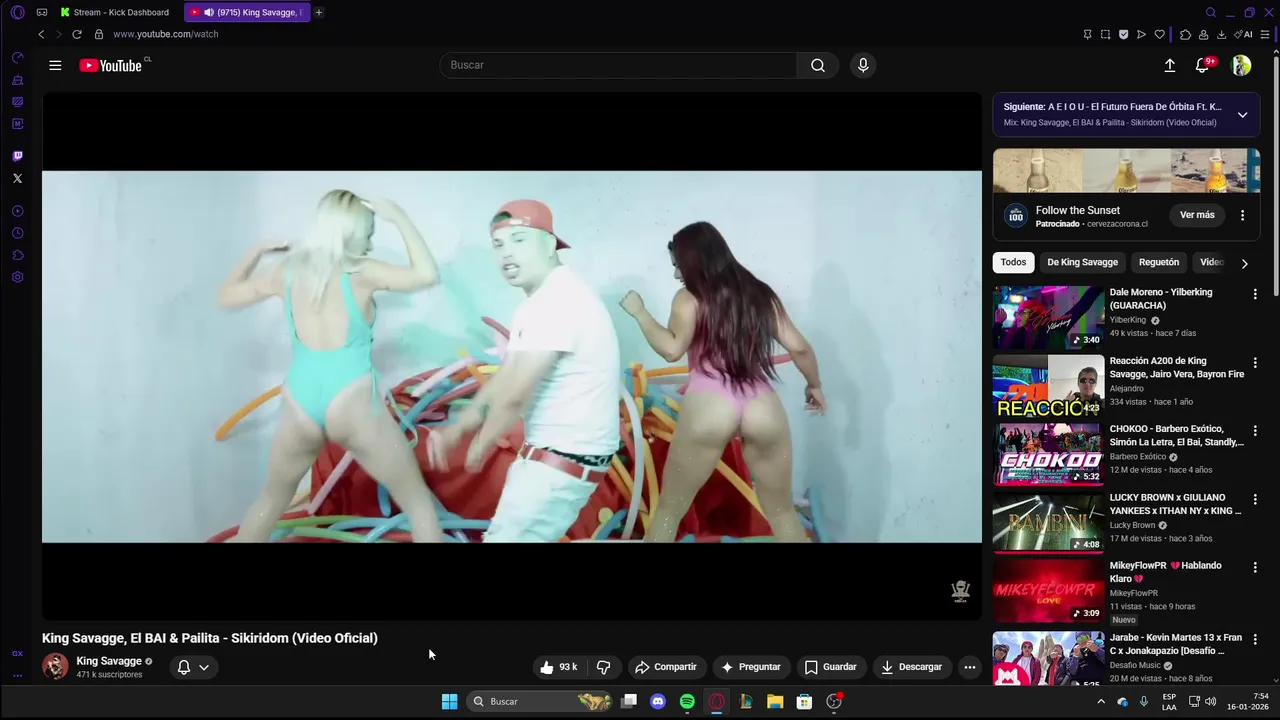Open Opera sidebar settings gear
This screenshot has width=1280, height=720.
[17, 277]
